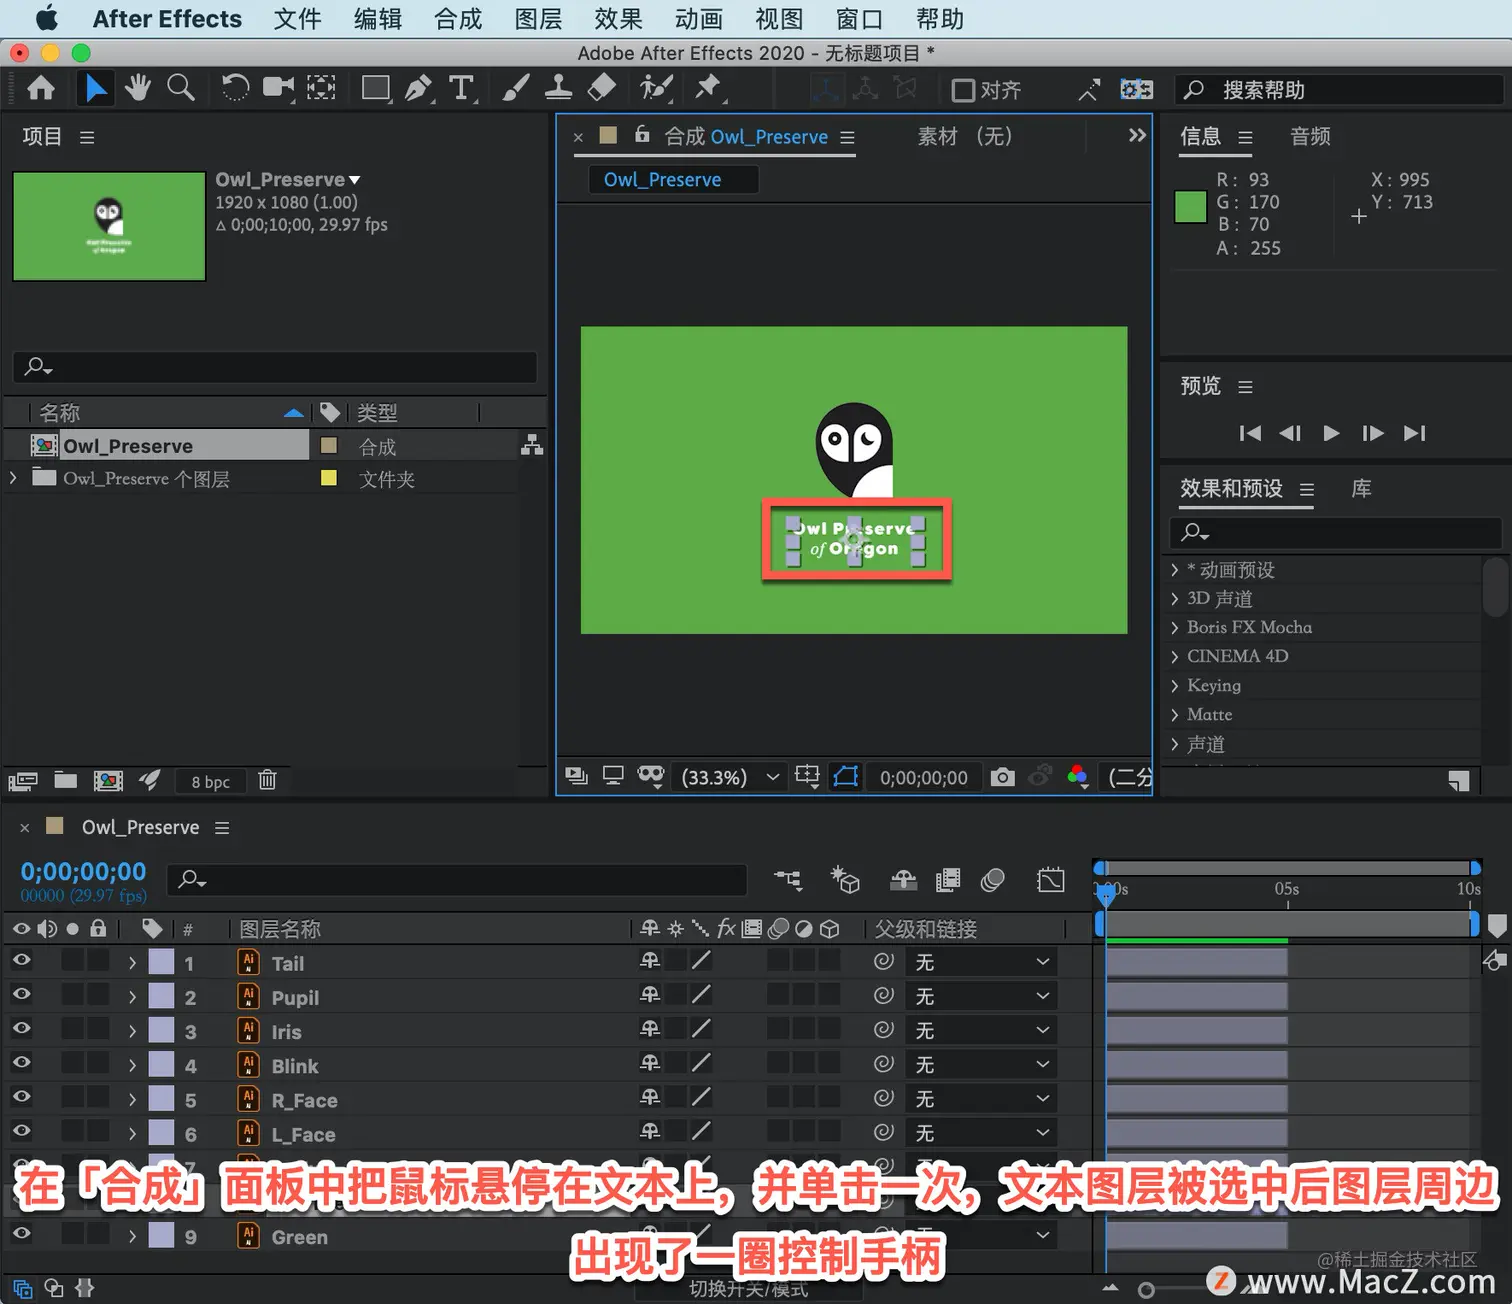The width and height of the screenshot is (1512, 1304).
Task: Select the Horizontal Type tool
Action: [x=462, y=89]
